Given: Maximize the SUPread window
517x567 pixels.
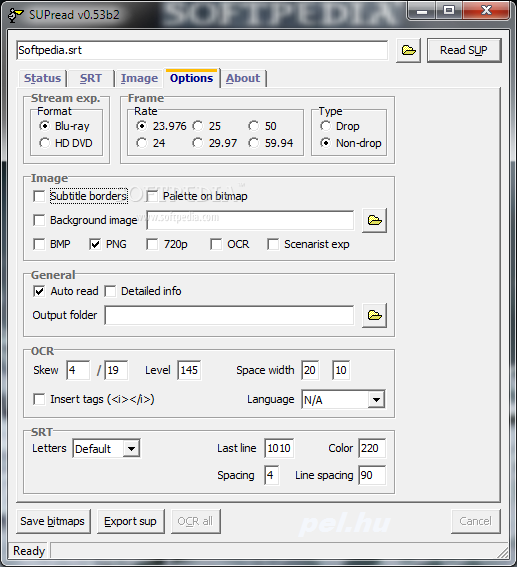Looking at the screenshot, I should (449, 12).
